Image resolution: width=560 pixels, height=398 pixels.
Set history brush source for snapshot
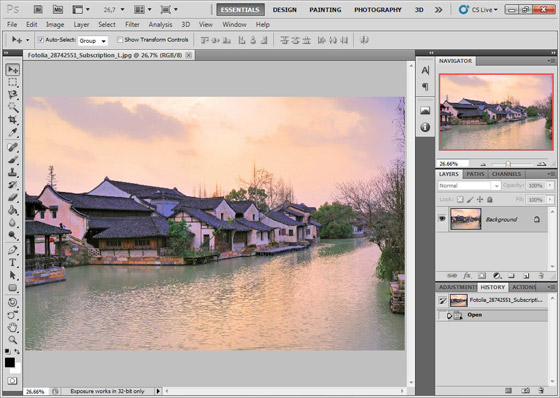442,300
